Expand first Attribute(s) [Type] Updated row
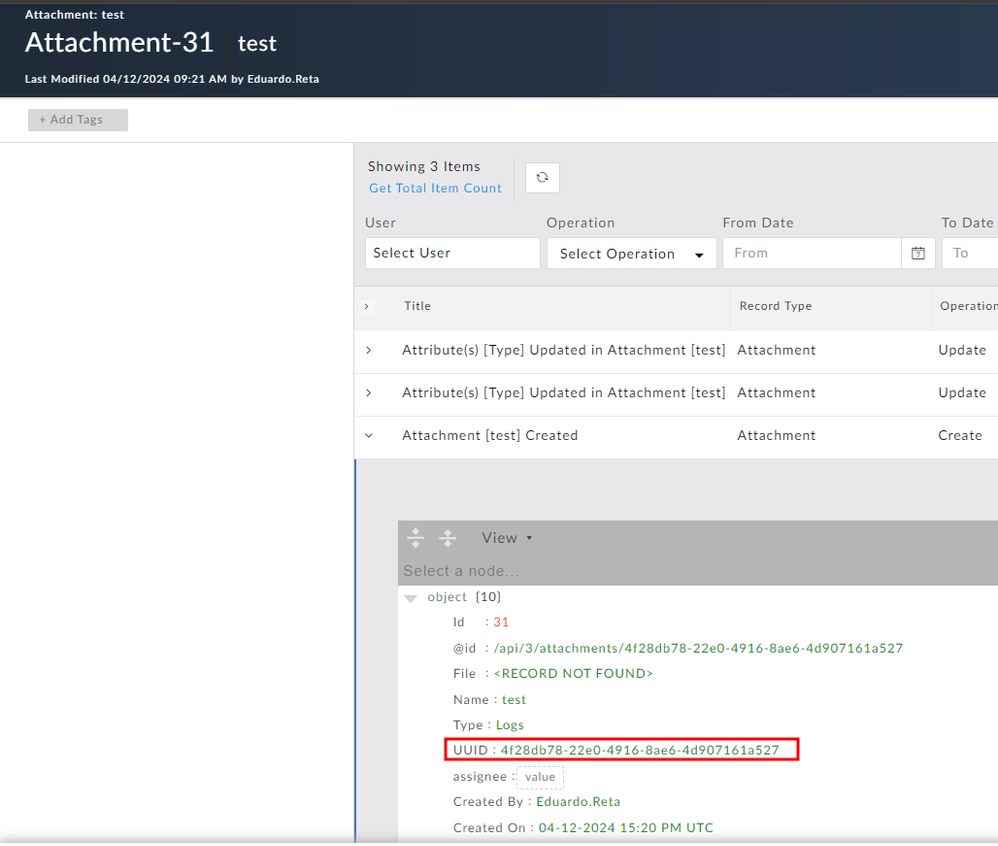Screen dimensions: 998x846 tap(369, 350)
